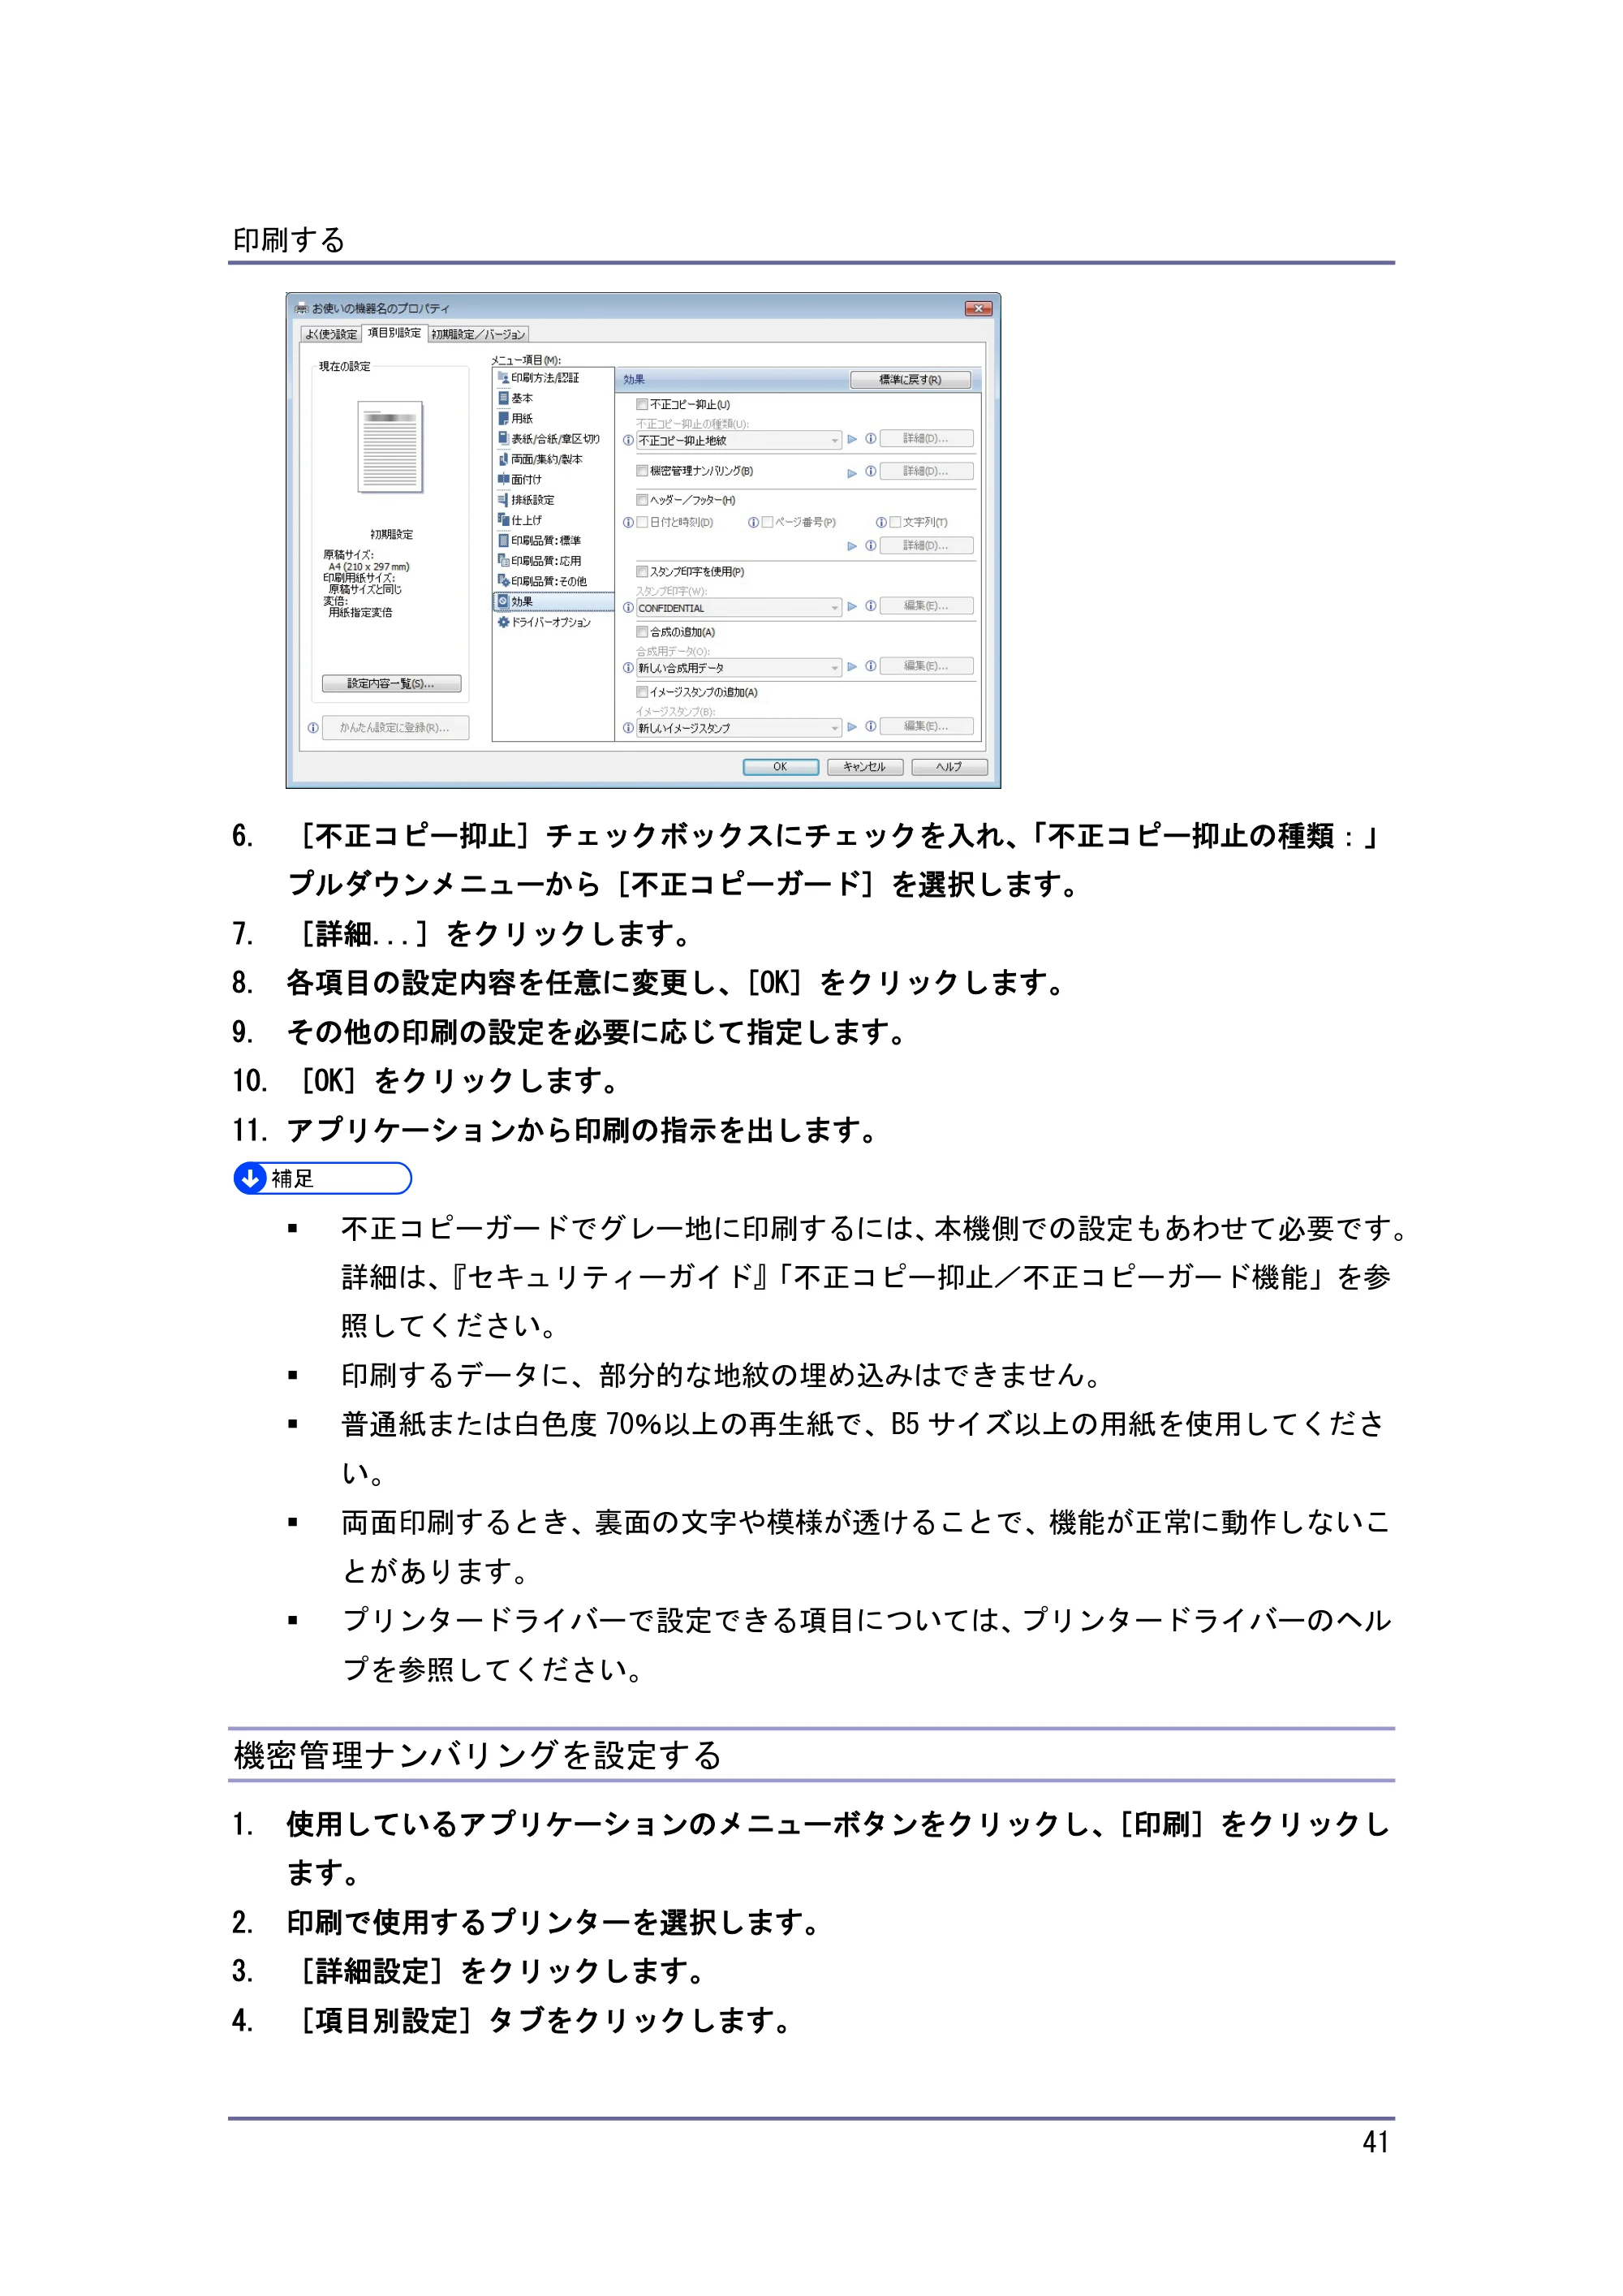The height and width of the screenshot is (2296, 1623).
Task: Click the キャンセル button
Action: coord(865,767)
